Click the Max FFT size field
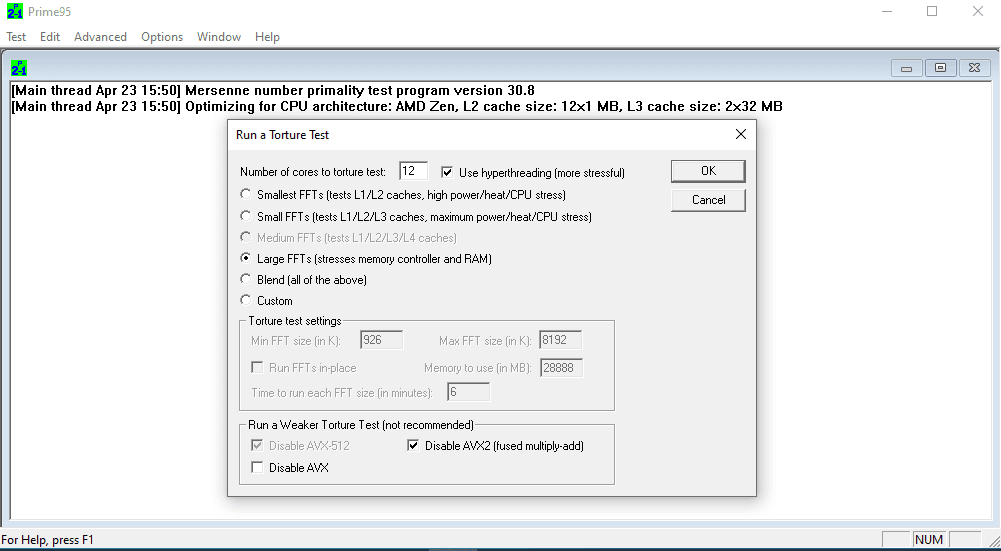The width and height of the screenshot is (1001, 551). coord(561,340)
